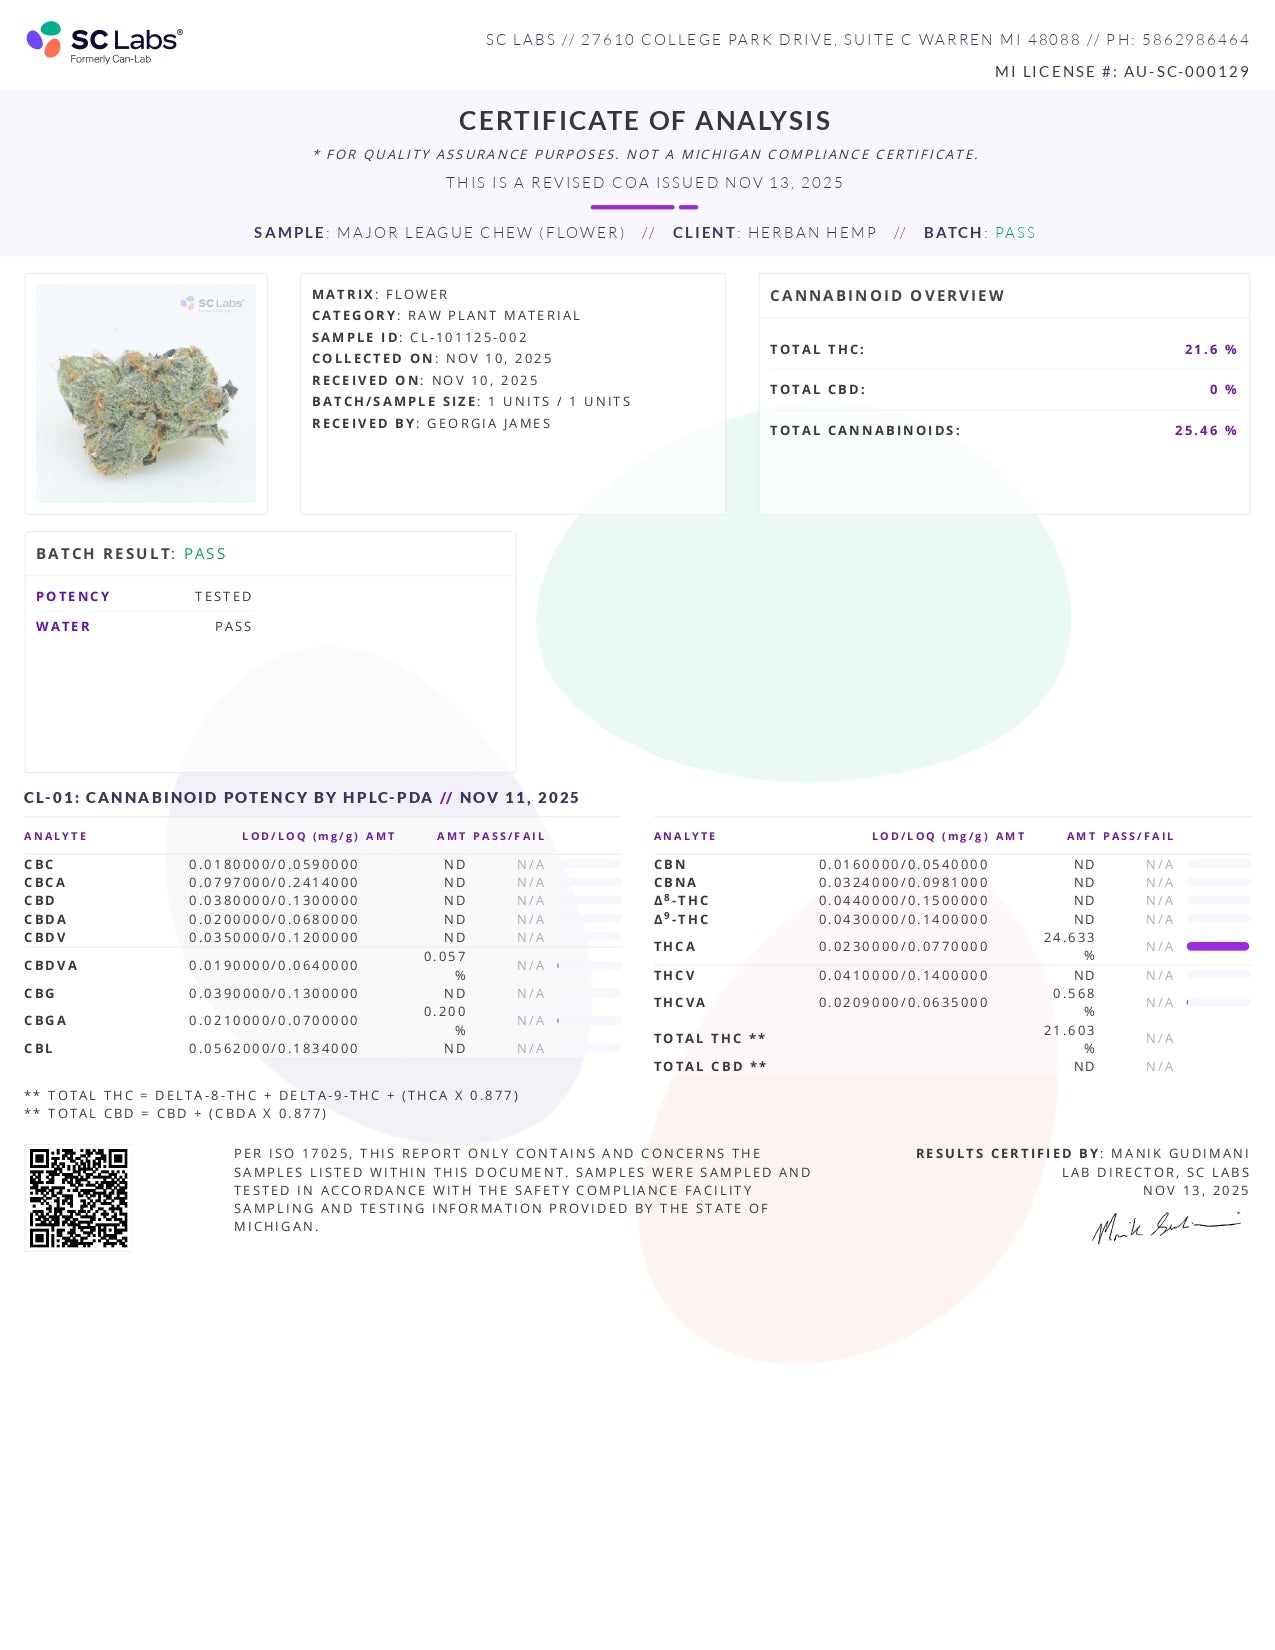
Task: Click the lab director's handwritten signature
Action: click(x=1165, y=1227)
